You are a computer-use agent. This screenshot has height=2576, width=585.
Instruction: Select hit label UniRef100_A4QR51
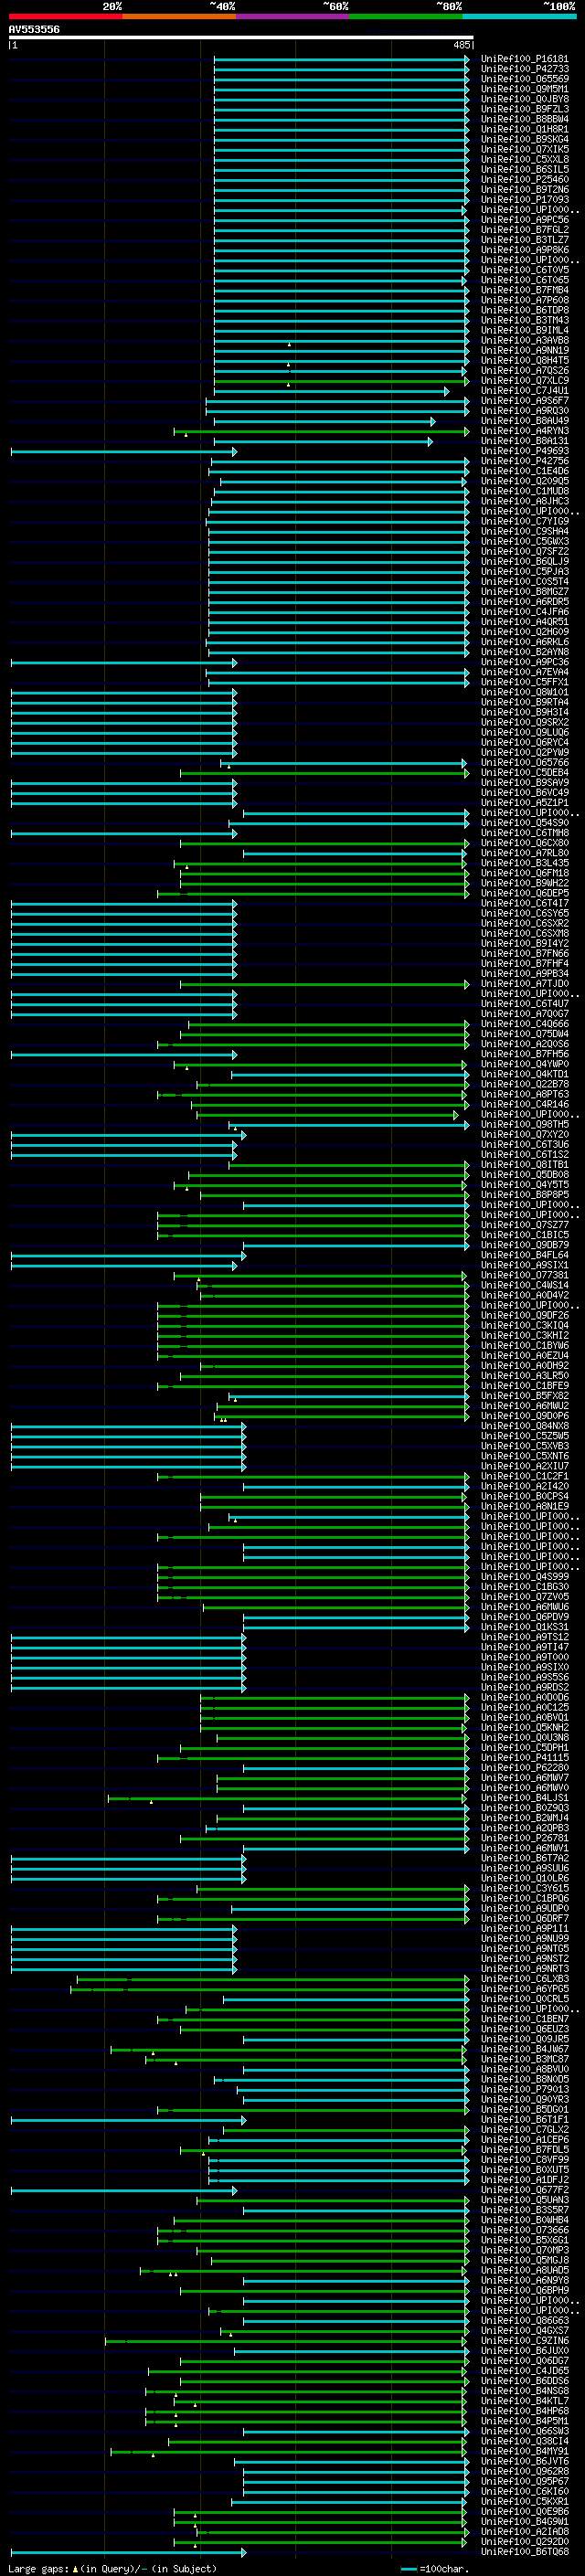click(524, 622)
